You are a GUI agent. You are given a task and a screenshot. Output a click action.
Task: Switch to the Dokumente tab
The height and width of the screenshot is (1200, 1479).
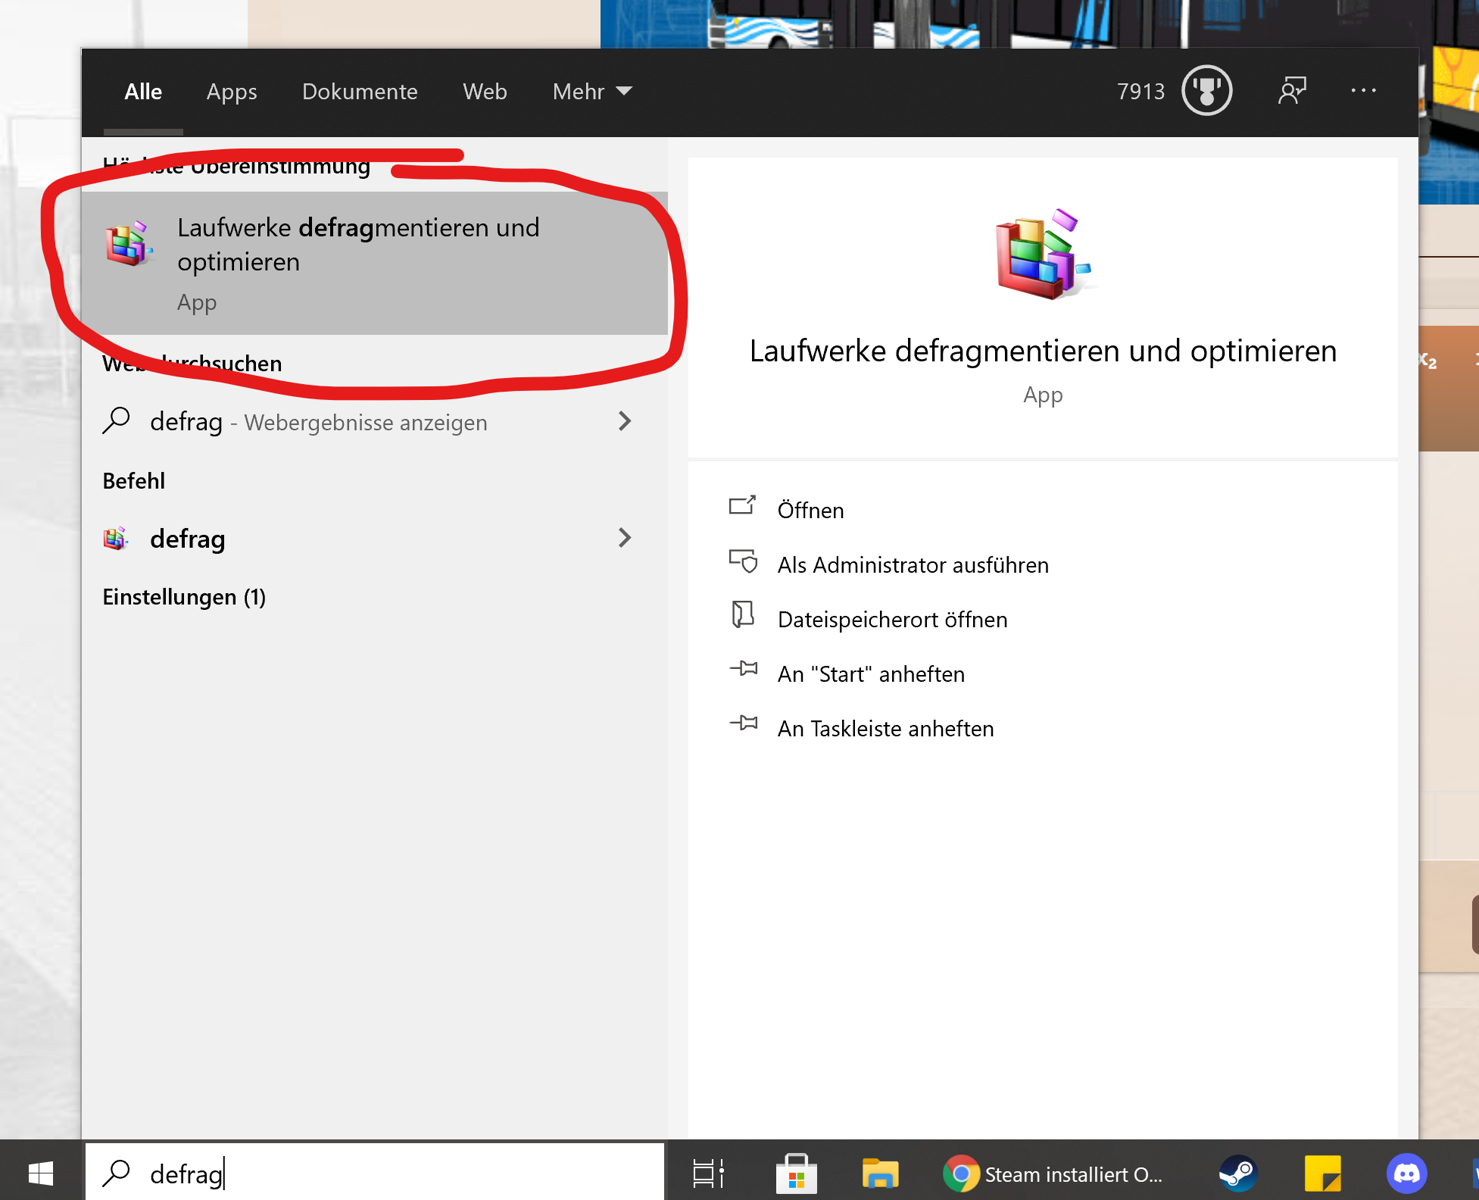tap(359, 91)
